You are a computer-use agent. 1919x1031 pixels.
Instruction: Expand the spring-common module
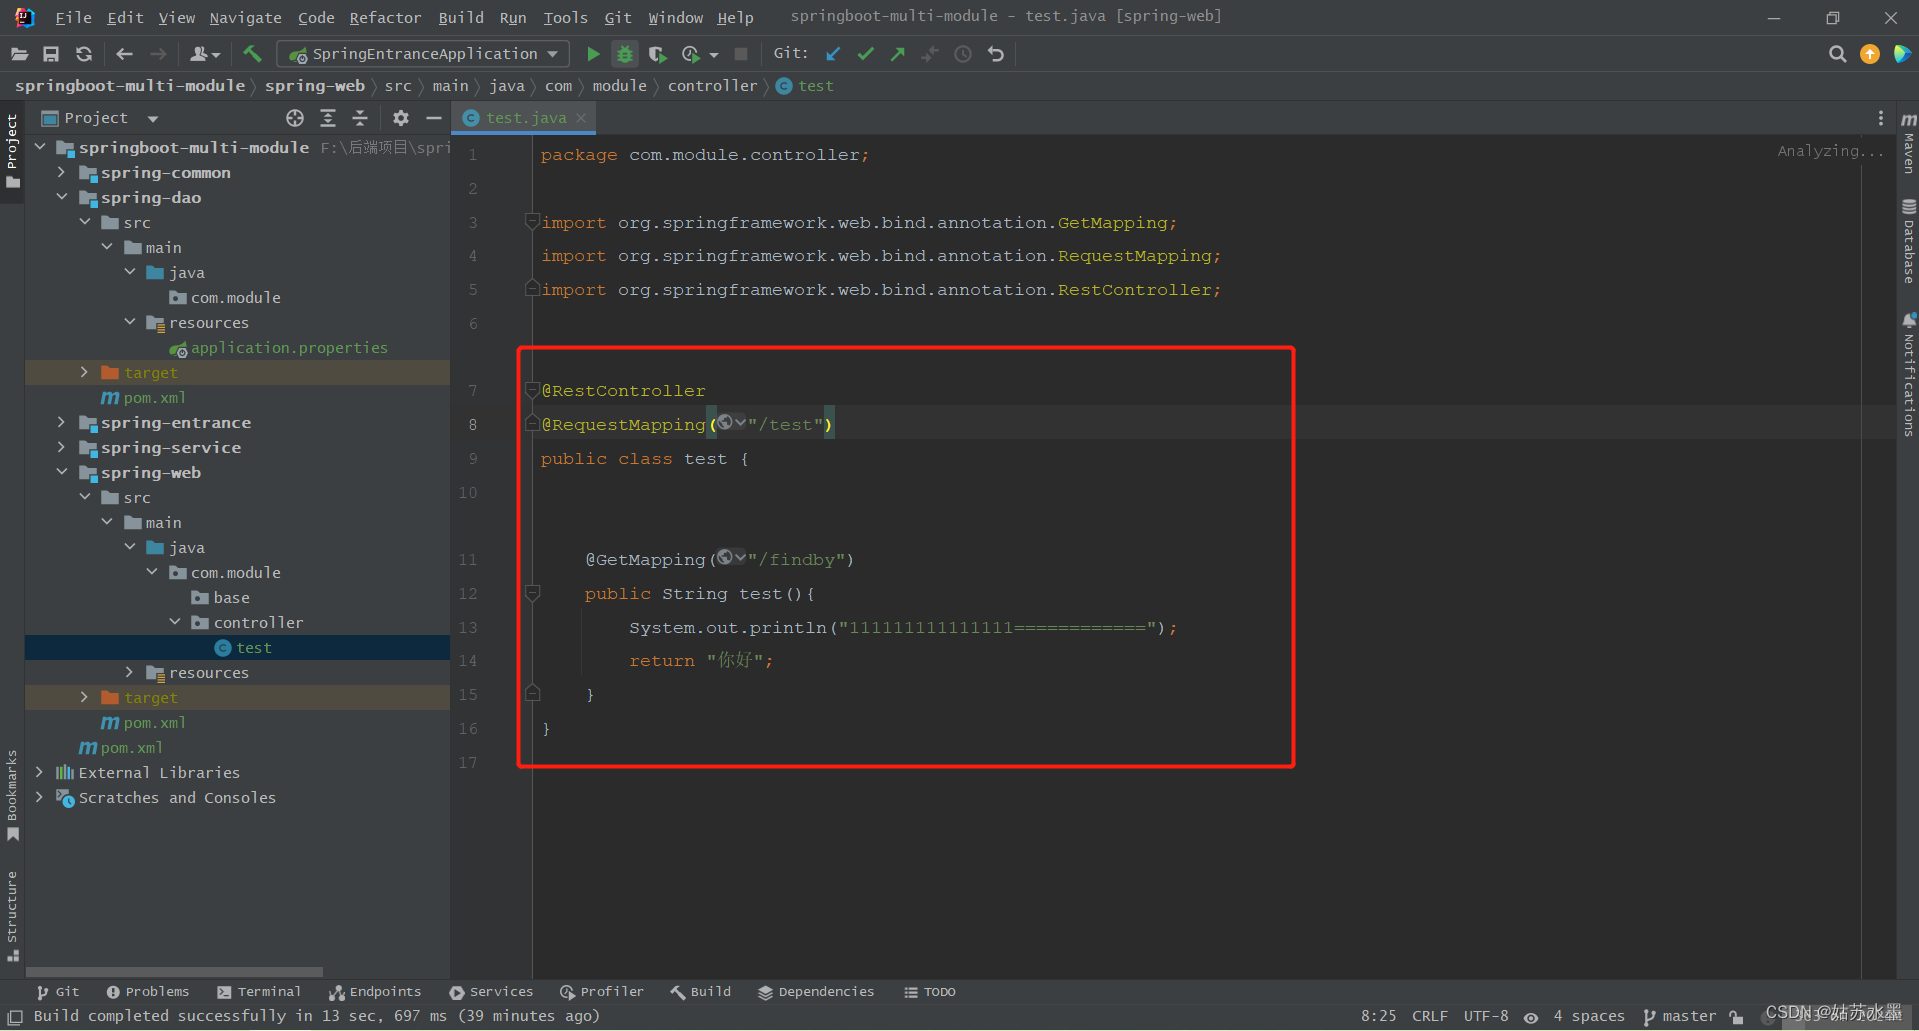(x=61, y=172)
